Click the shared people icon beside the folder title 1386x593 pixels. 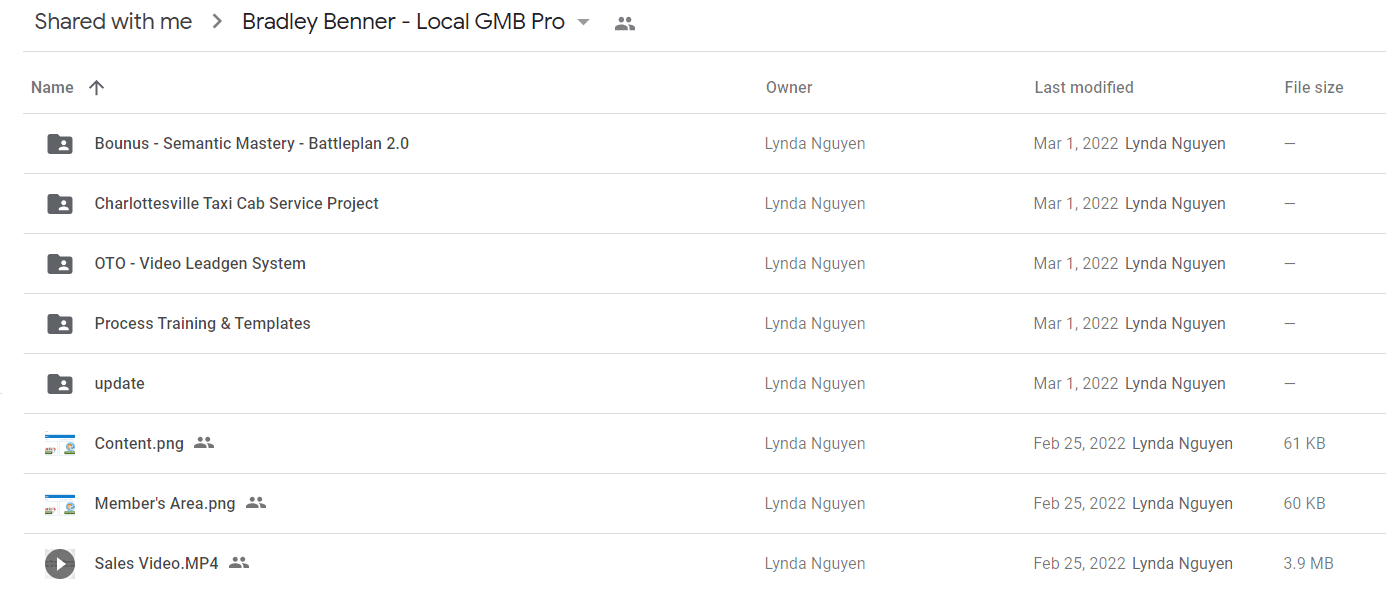tap(625, 23)
